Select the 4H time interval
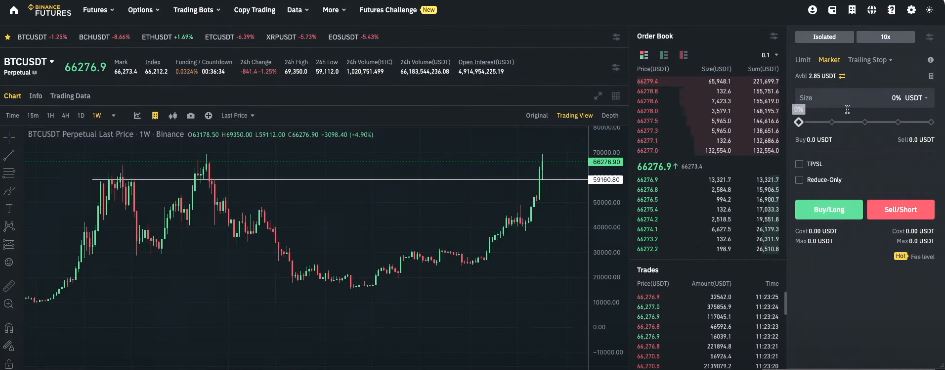The height and width of the screenshot is (370, 945). [66, 116]
